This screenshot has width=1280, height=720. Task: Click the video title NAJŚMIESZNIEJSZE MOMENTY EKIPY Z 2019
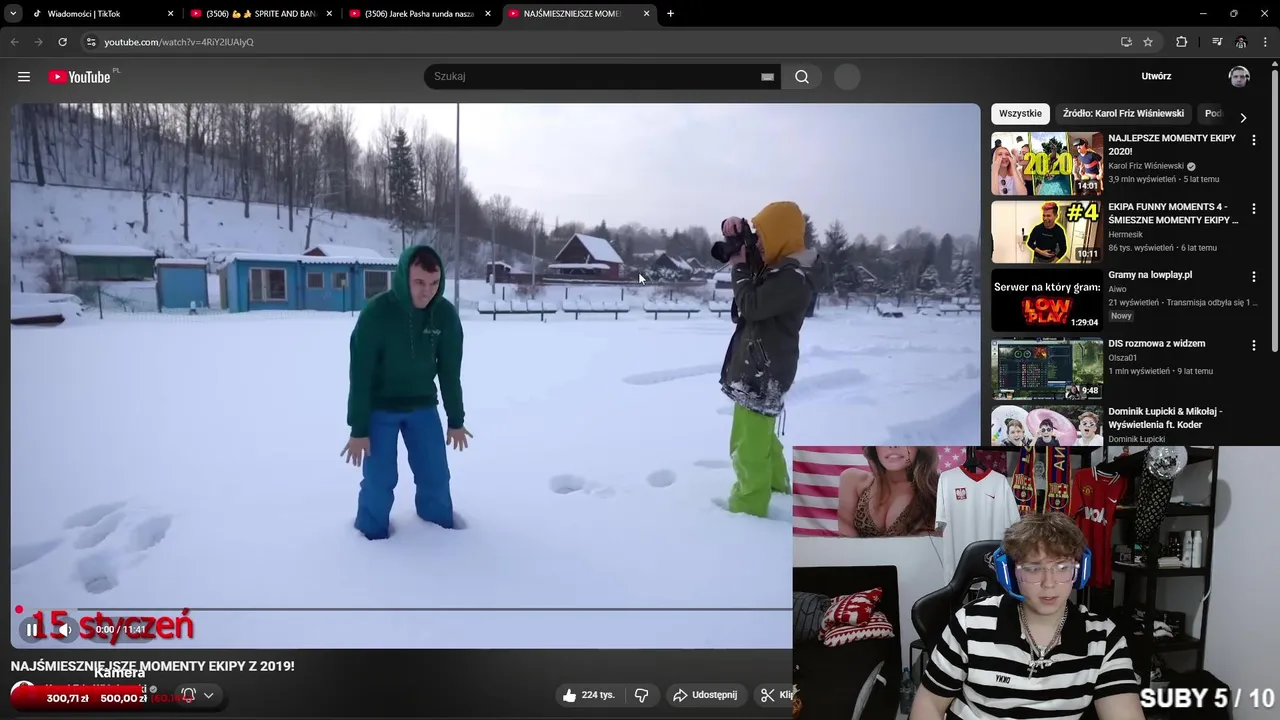click(x=153, y=666)
